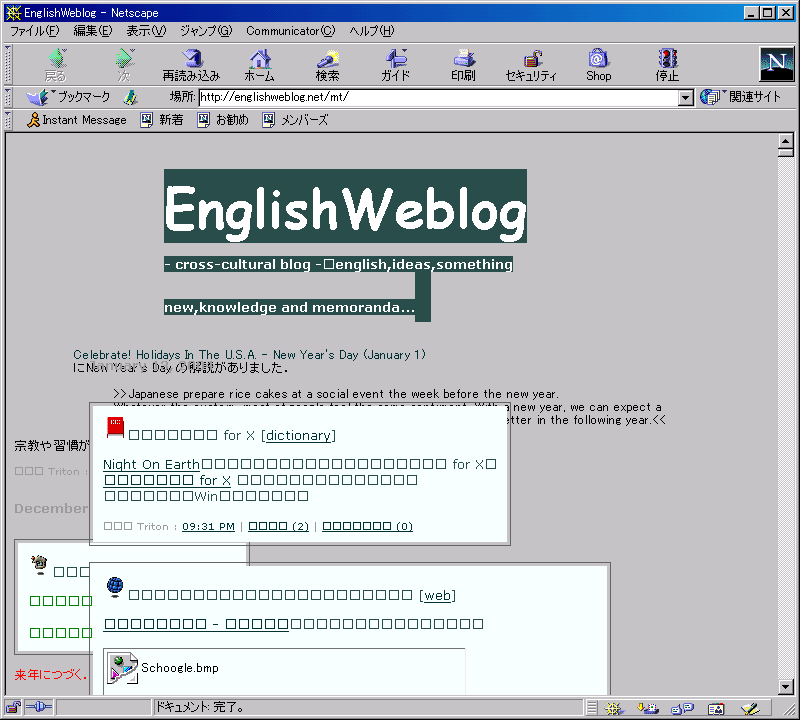Open the Communicator(C) menu

291,31
